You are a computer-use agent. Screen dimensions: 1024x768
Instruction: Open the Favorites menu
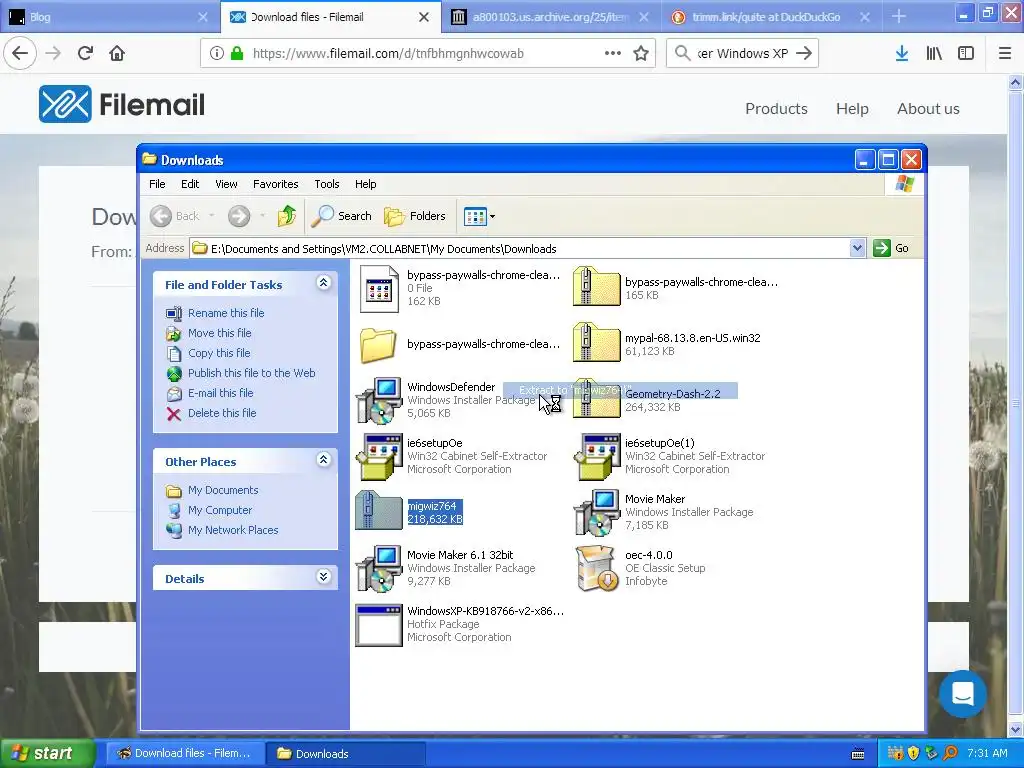point(276,184)
